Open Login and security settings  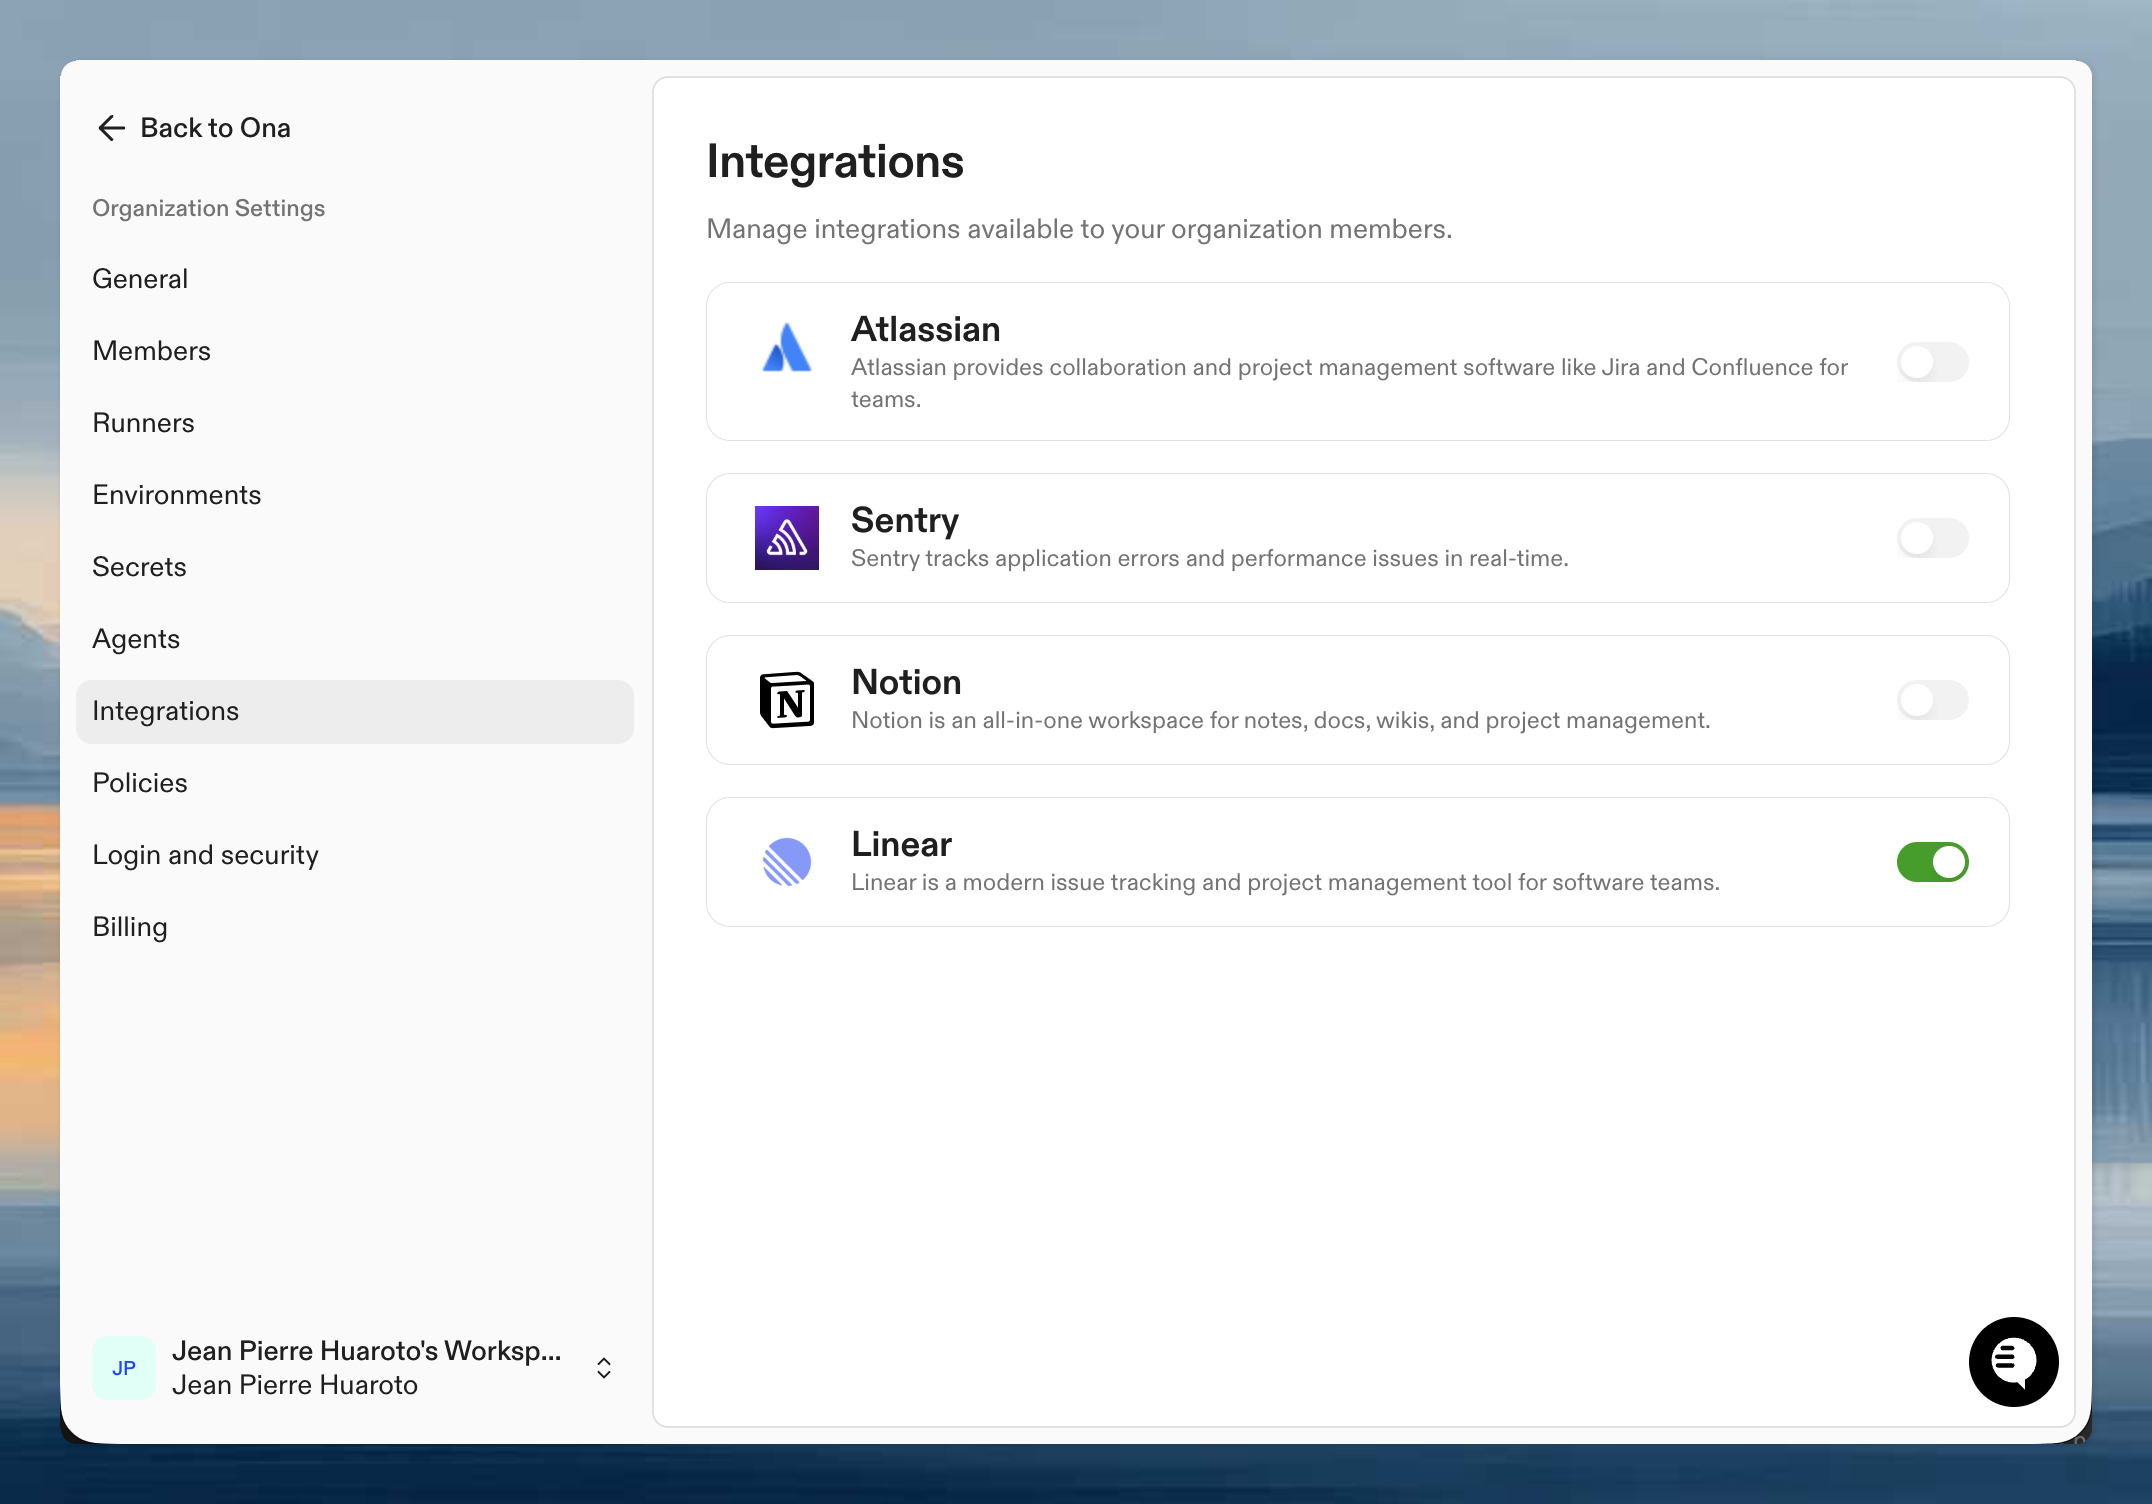pos(205,855)
